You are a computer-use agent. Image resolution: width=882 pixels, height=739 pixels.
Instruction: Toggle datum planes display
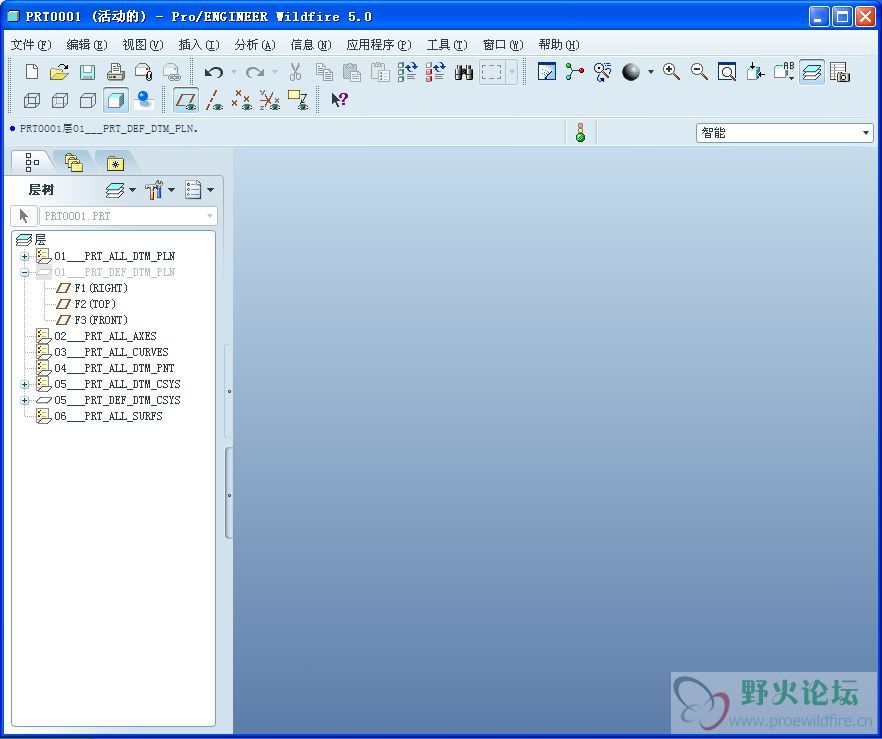click(x=186, y=100)
